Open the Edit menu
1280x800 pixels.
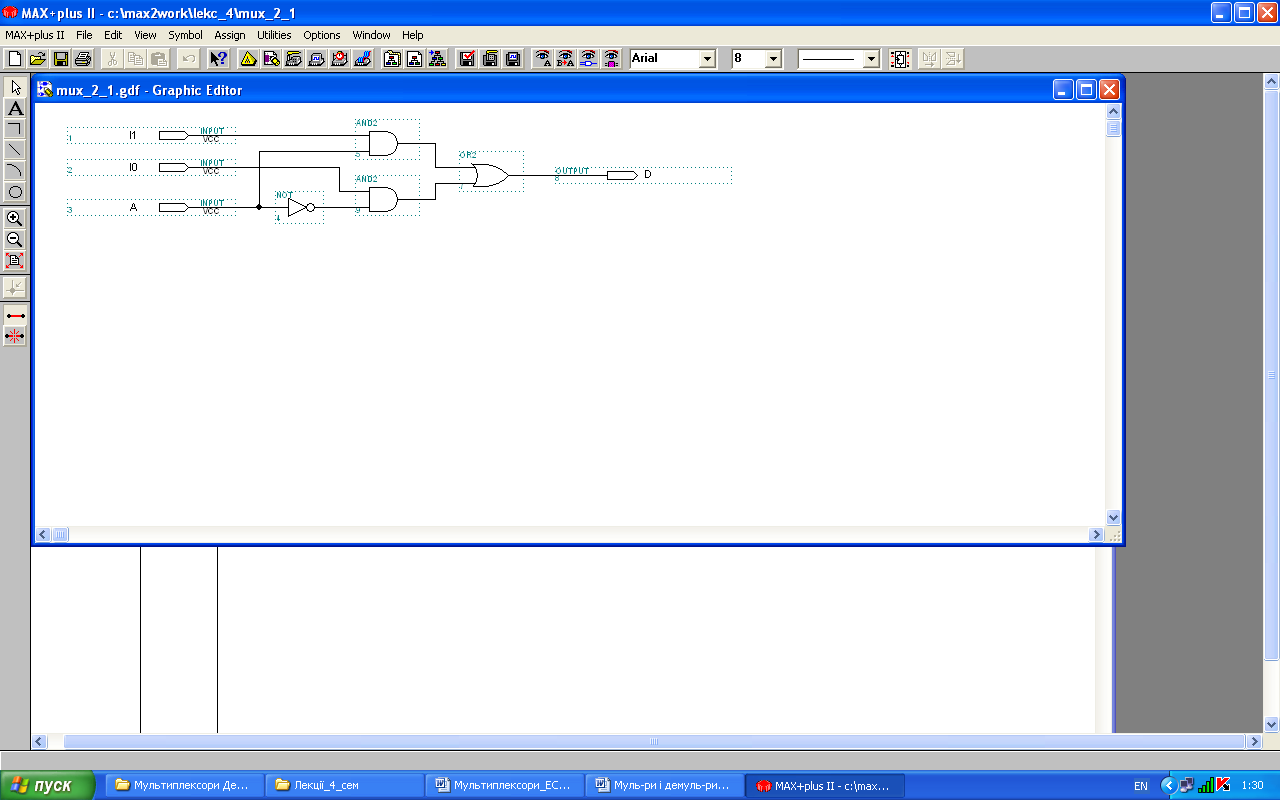[113, 35]
